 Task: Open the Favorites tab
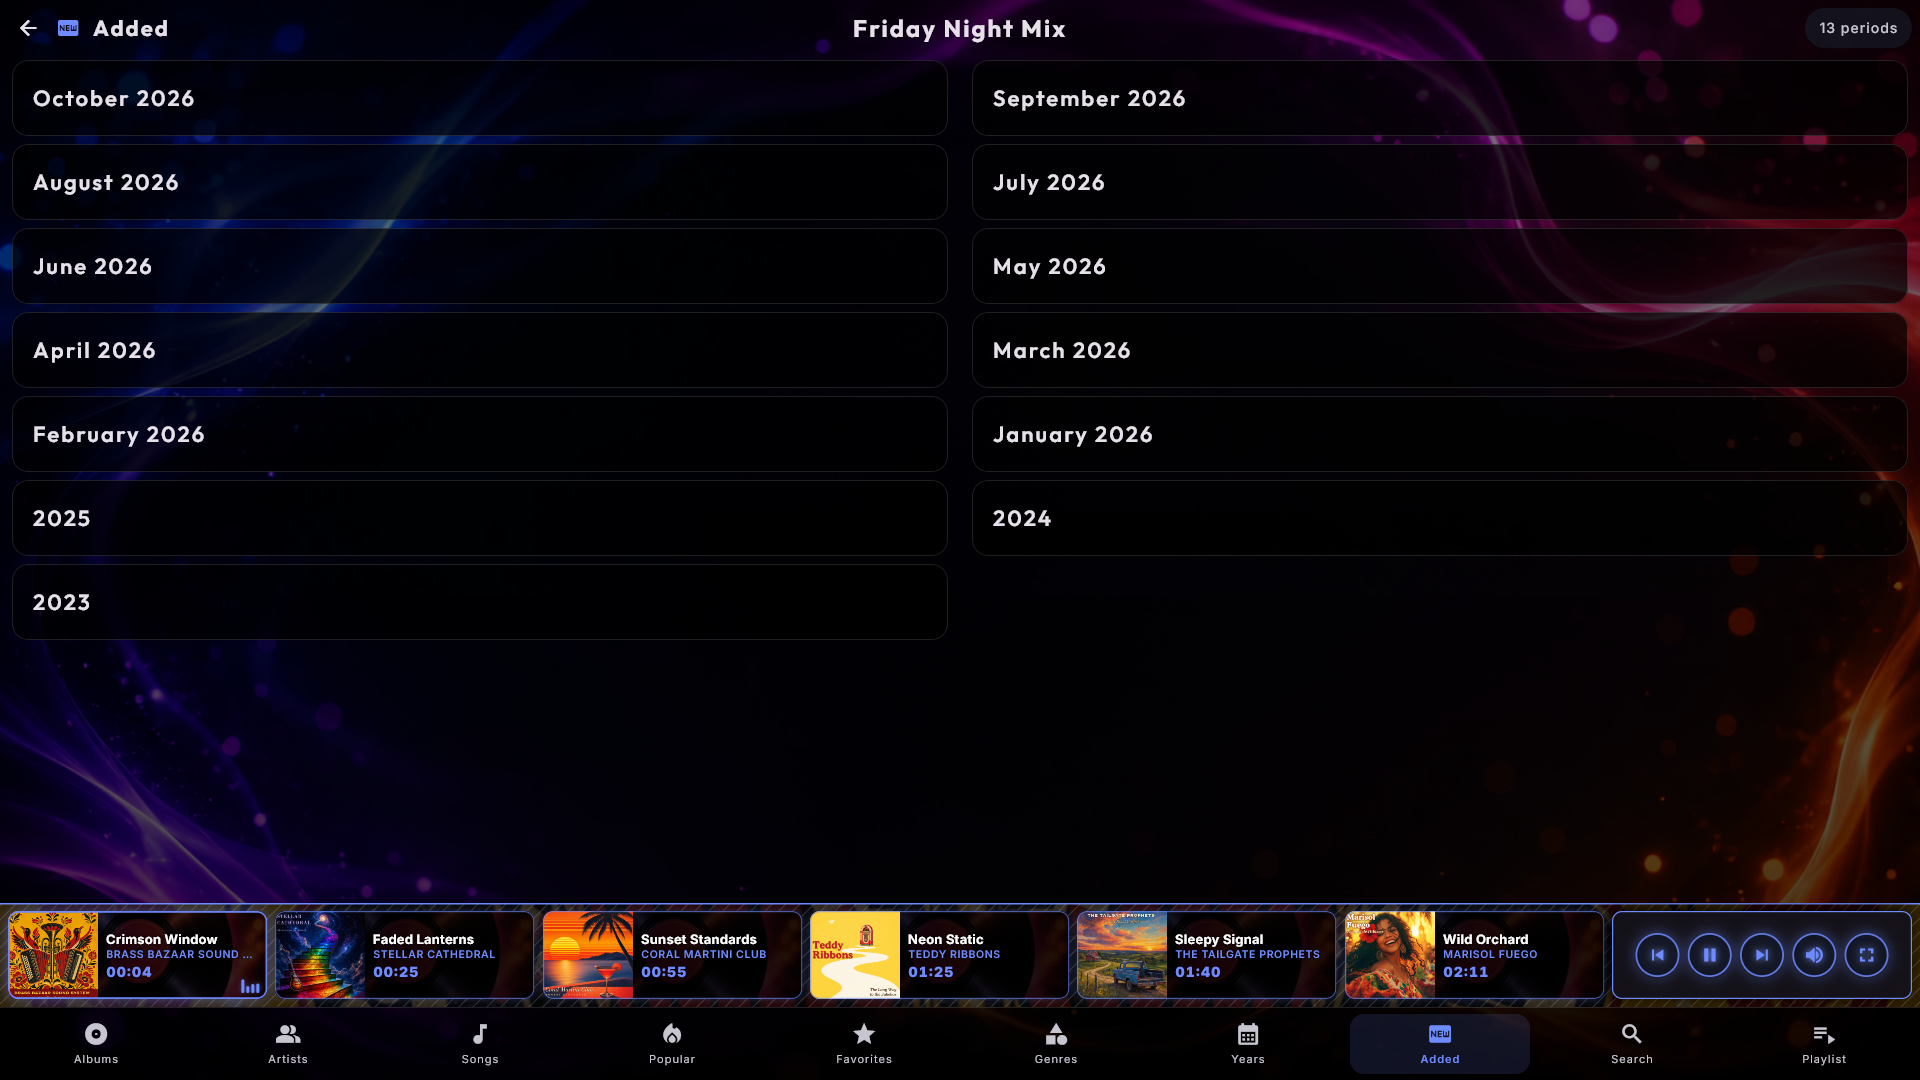tap(864, 1044)
